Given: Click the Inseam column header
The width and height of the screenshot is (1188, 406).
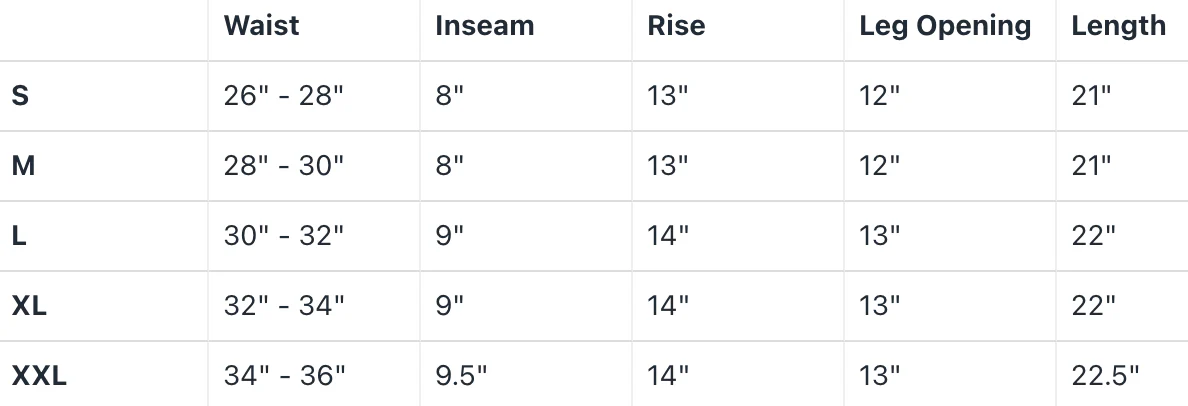Looking at the screenshot, I should pyautogui.click(x=484, y=26).
